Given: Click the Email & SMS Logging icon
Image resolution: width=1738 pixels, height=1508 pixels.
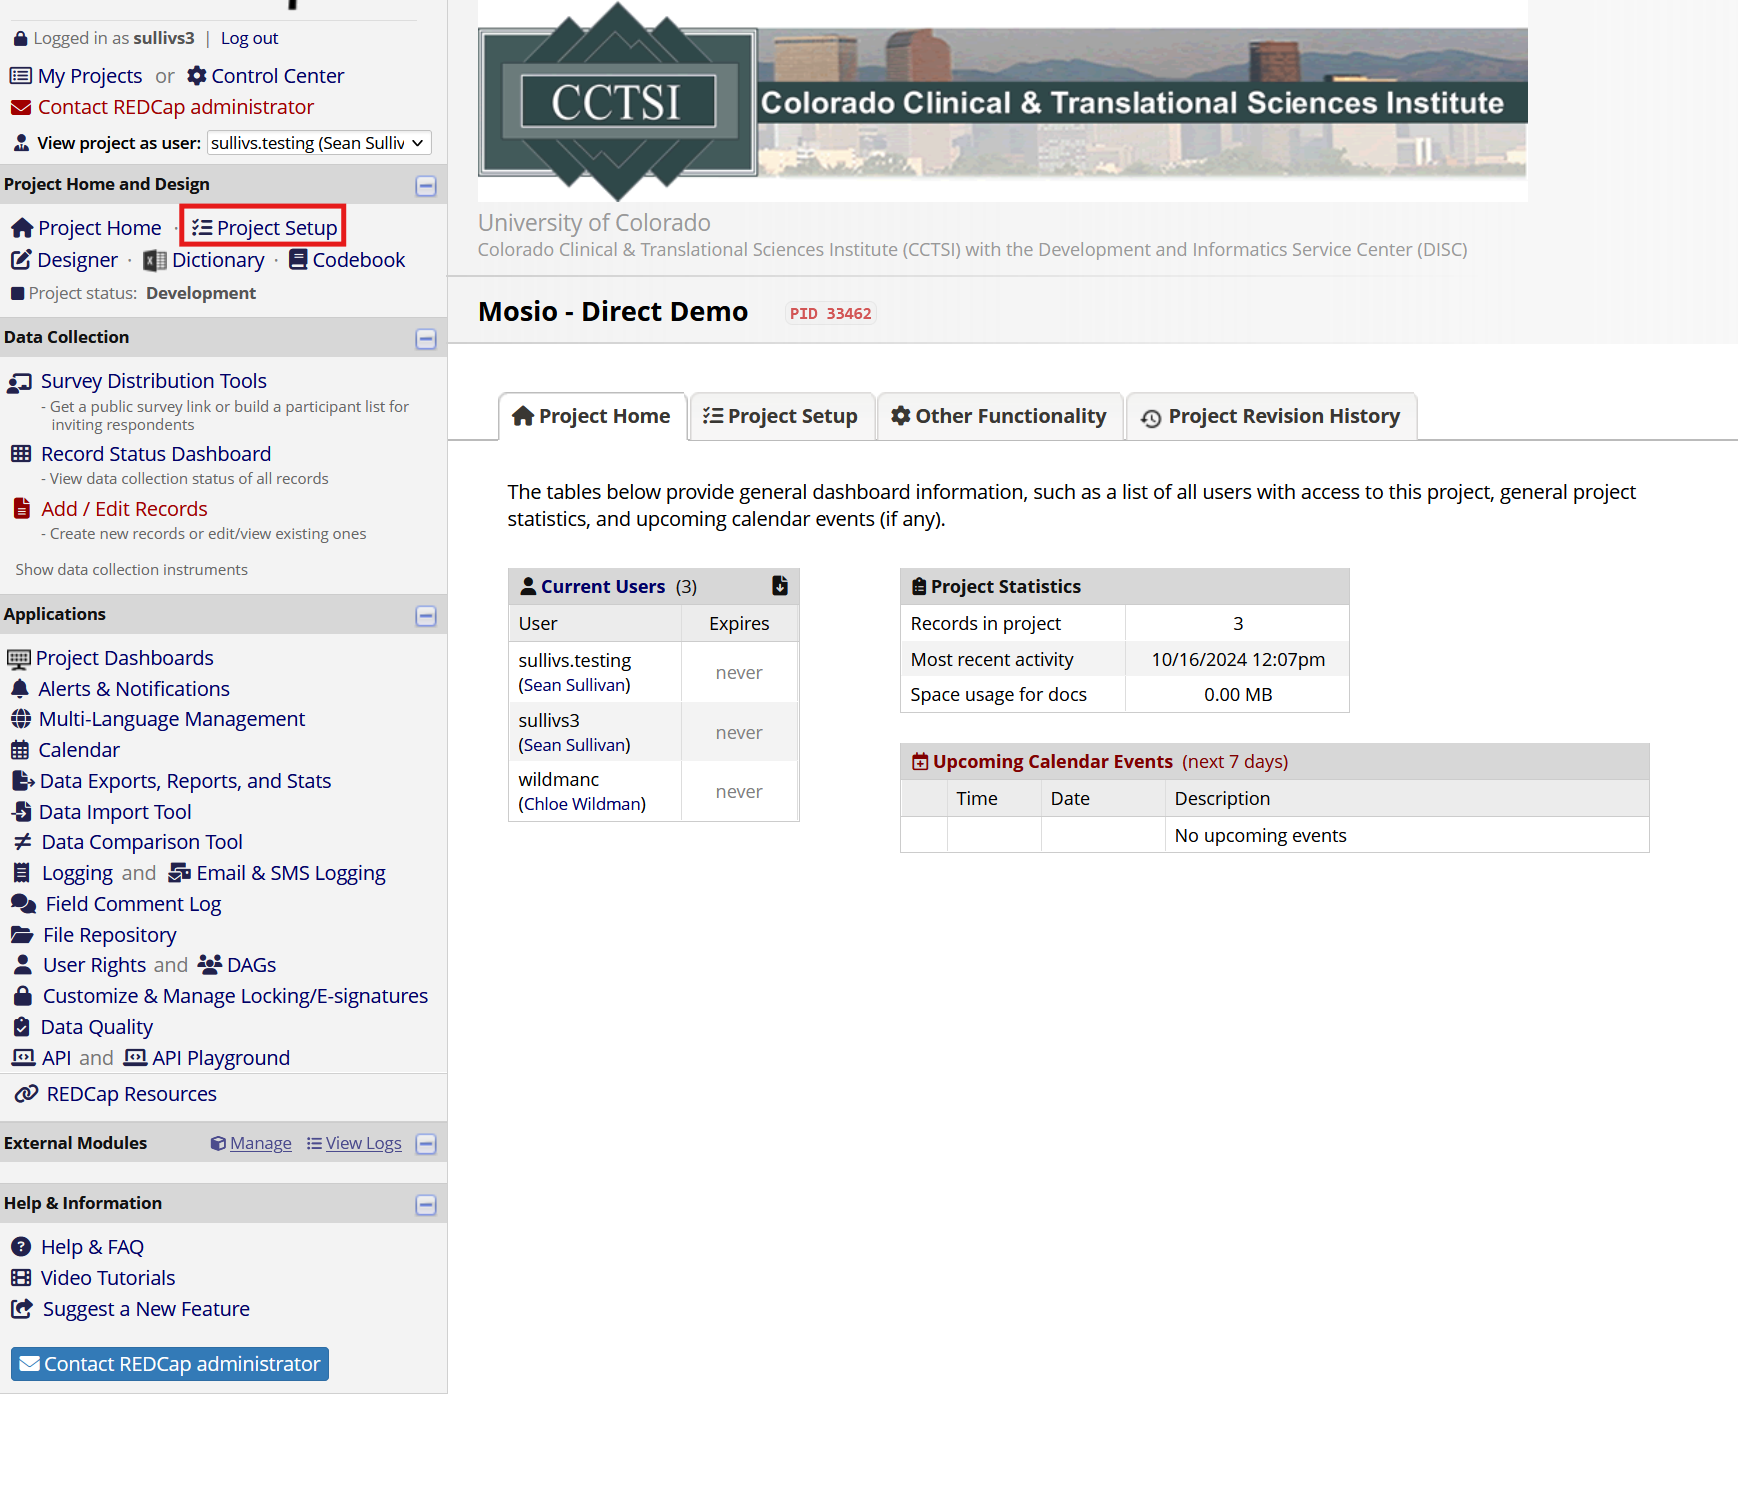Looking at the screenshot, I should (x=180, y=873).
